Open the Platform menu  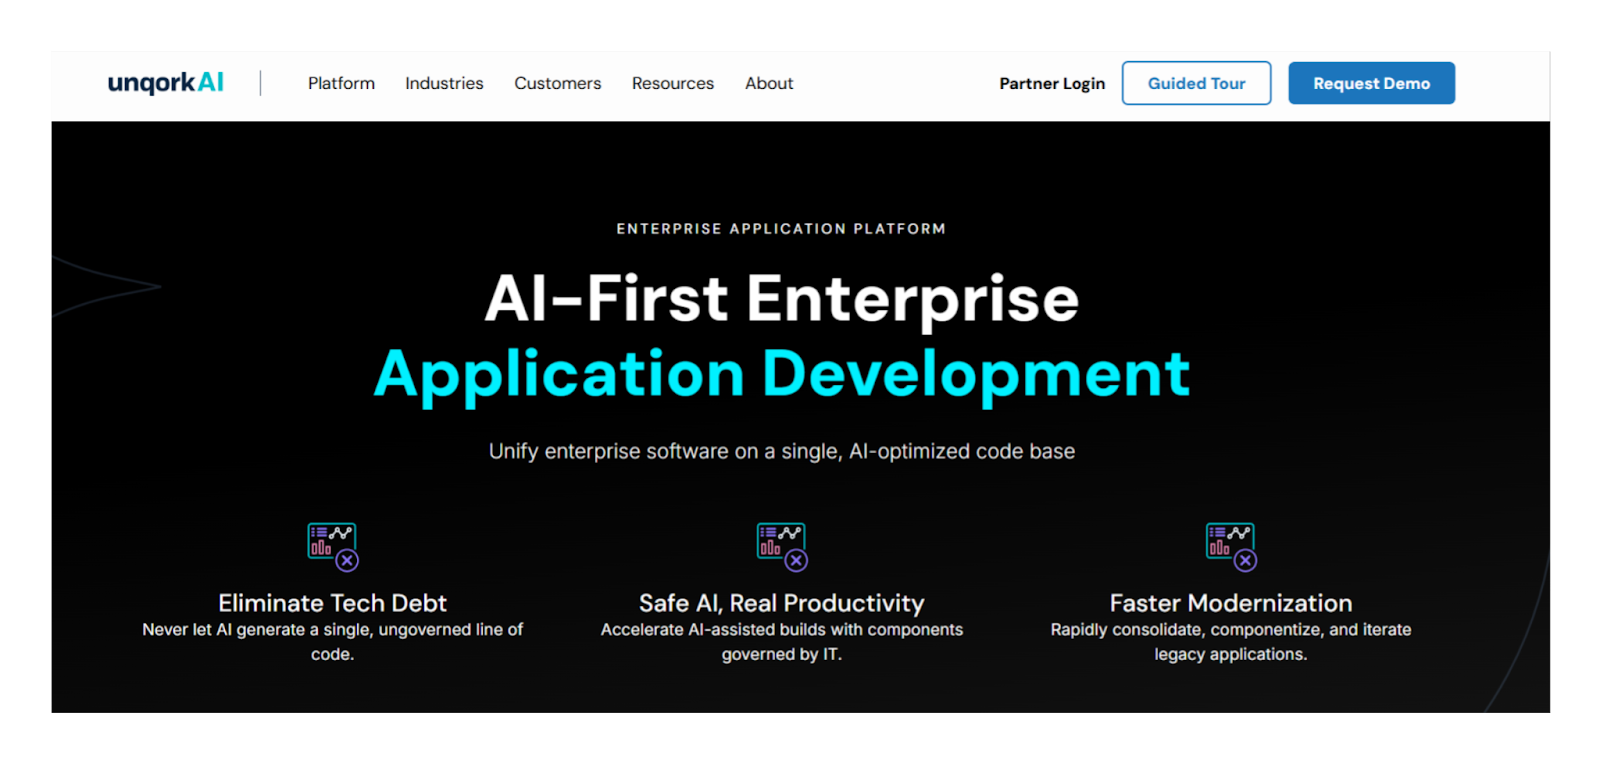tap(341, 83)
